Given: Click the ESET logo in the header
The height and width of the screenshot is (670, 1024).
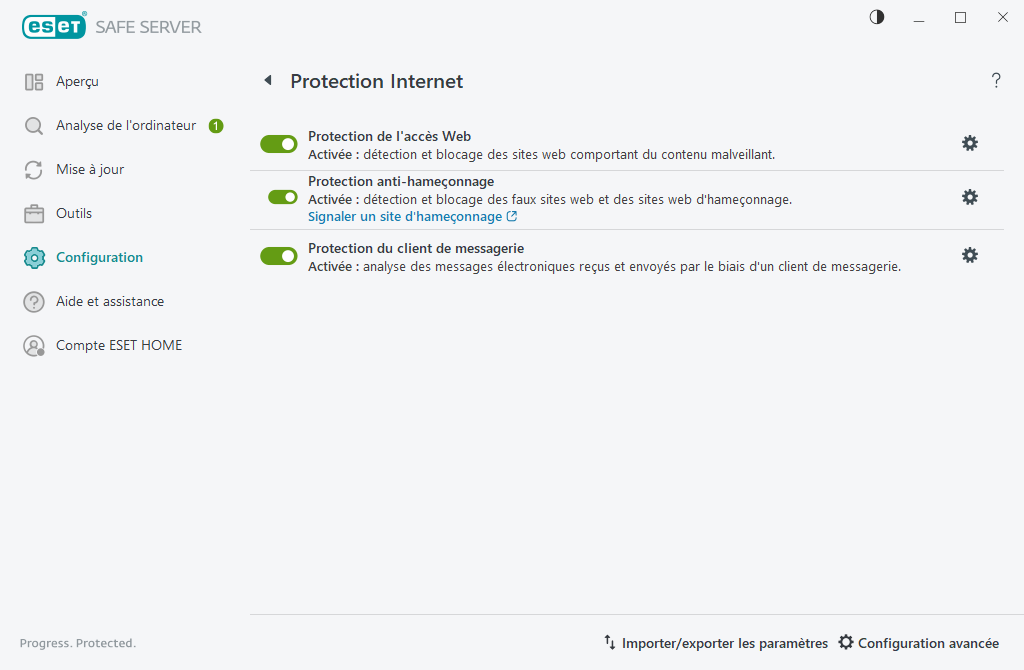Looking at the screenshot, I should tap(53, 25).
